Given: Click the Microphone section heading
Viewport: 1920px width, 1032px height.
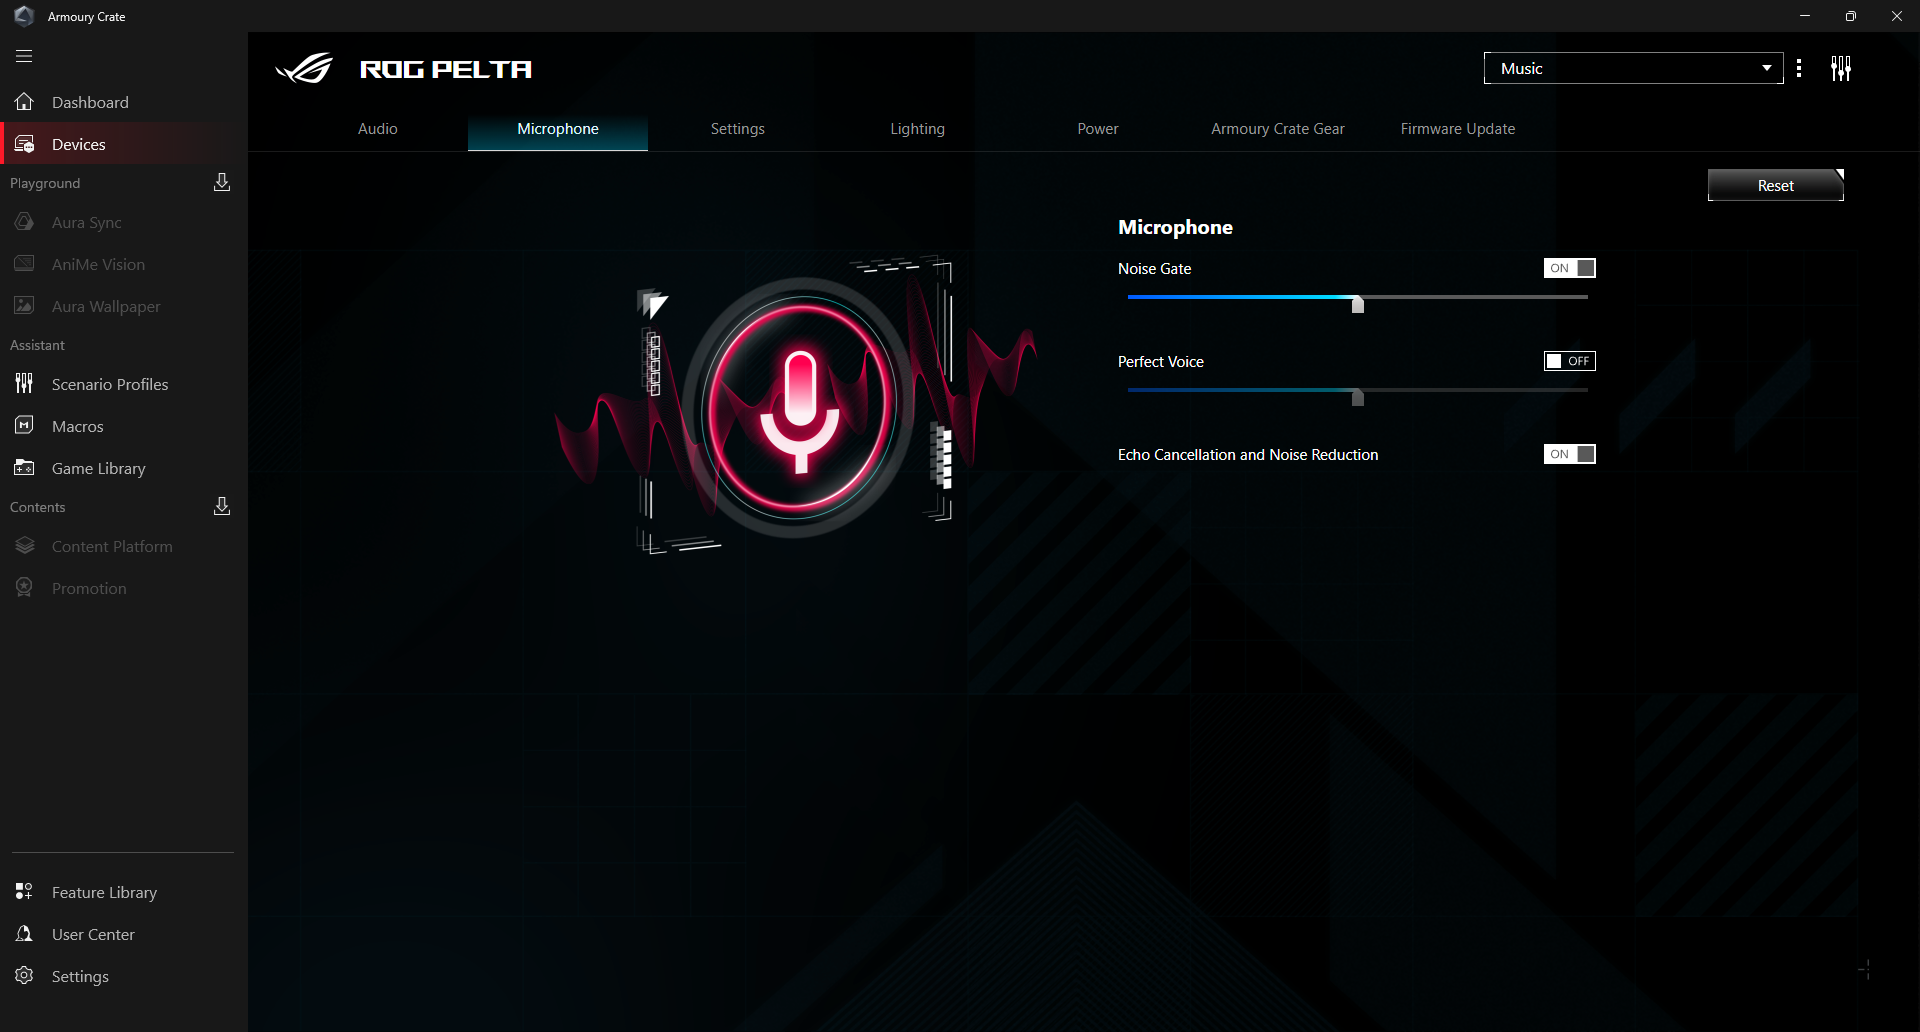Looking at the screenshot, I should [1175, 227].
